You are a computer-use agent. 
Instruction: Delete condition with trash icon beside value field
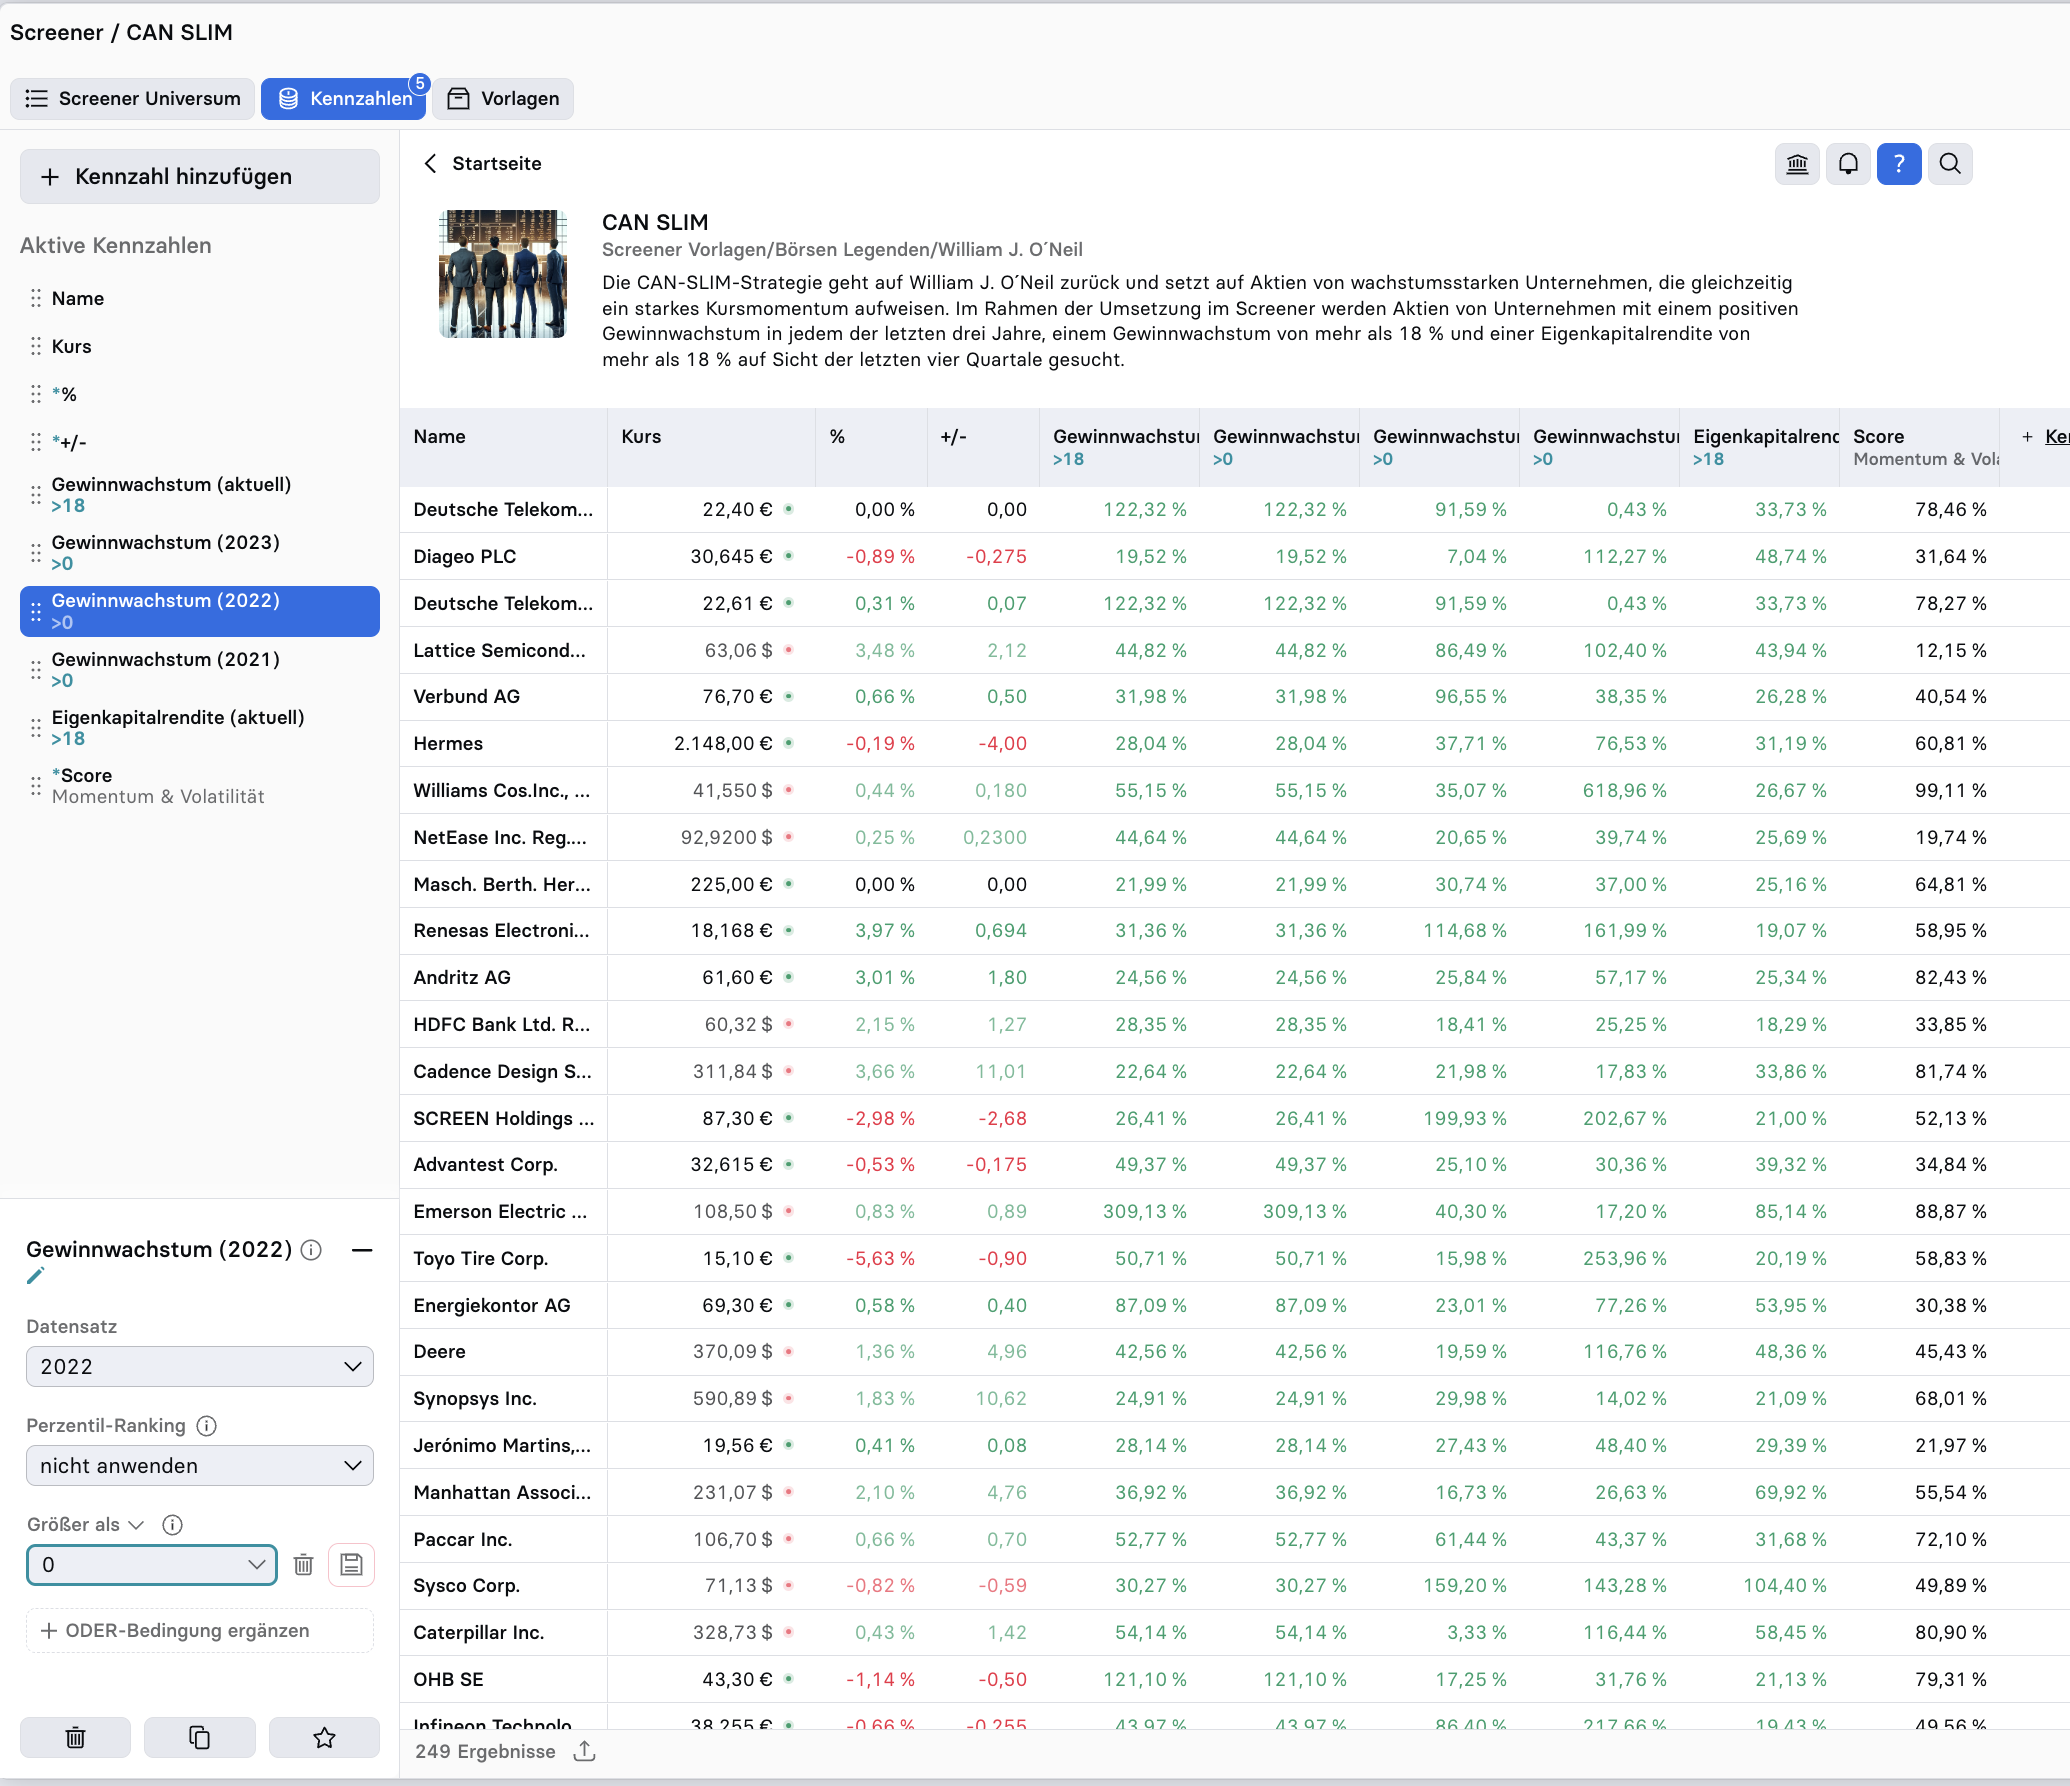coord(303,1565)
